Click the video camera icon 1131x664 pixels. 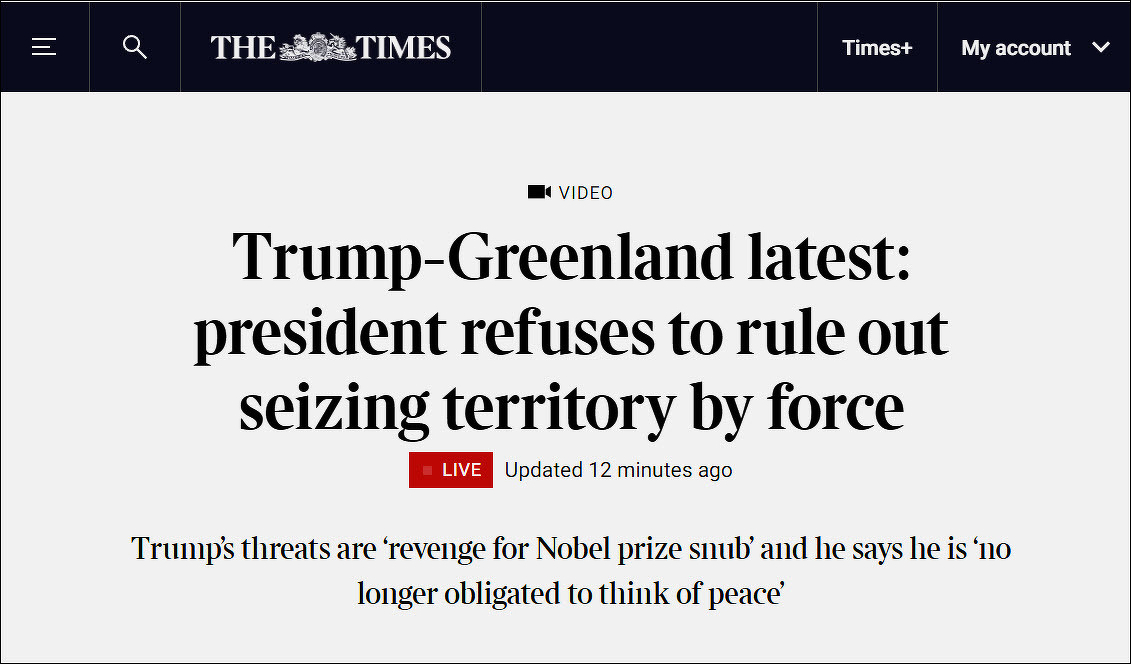[539, 192]
